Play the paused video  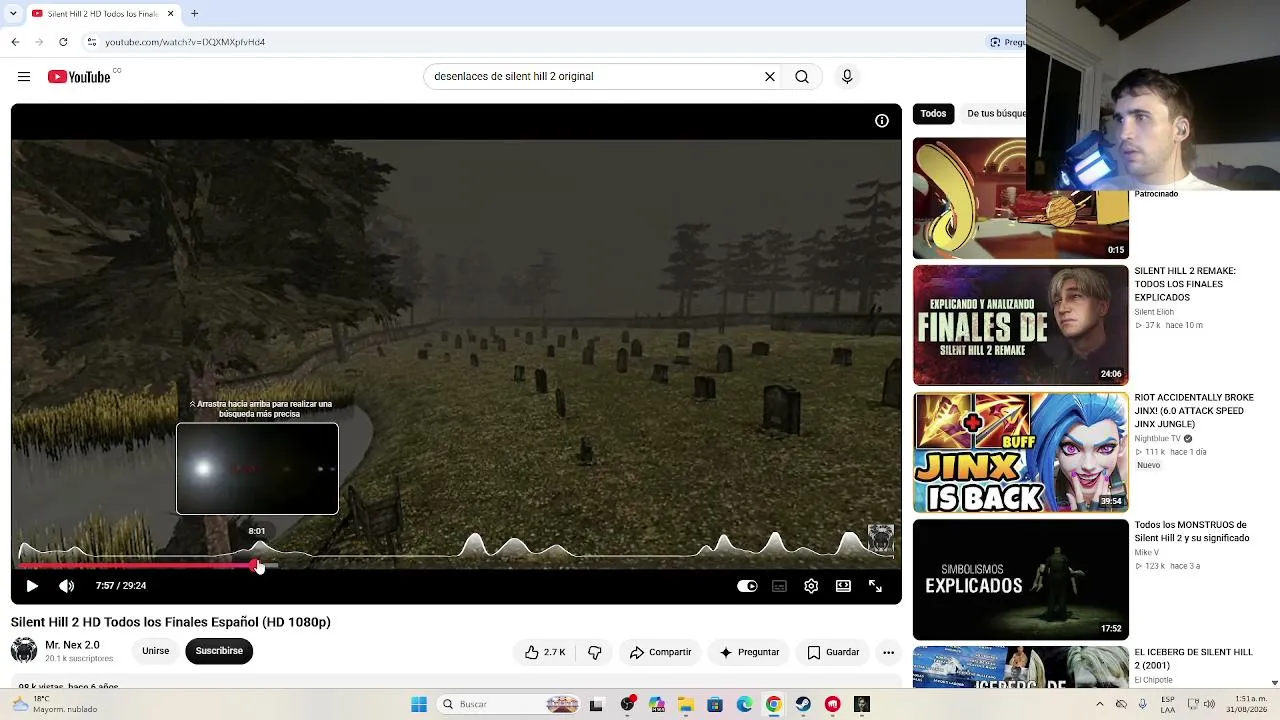(32, 586)
